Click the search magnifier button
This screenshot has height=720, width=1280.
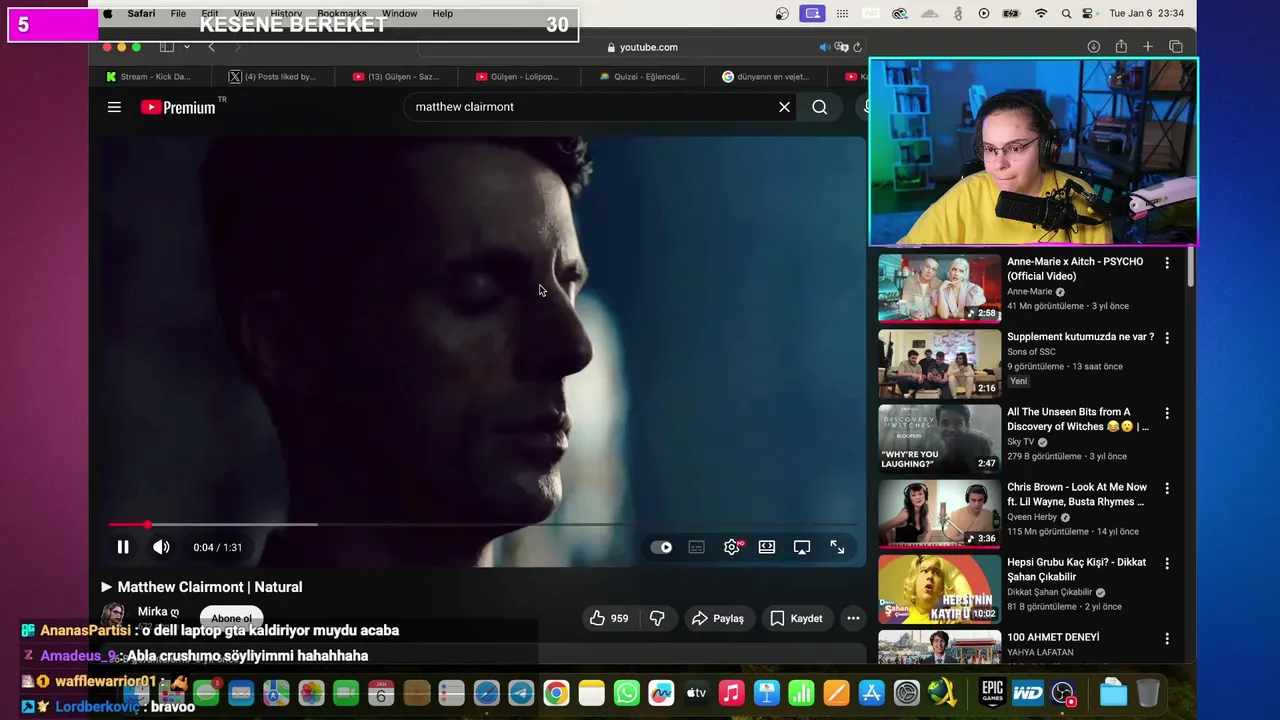point(820,107)
